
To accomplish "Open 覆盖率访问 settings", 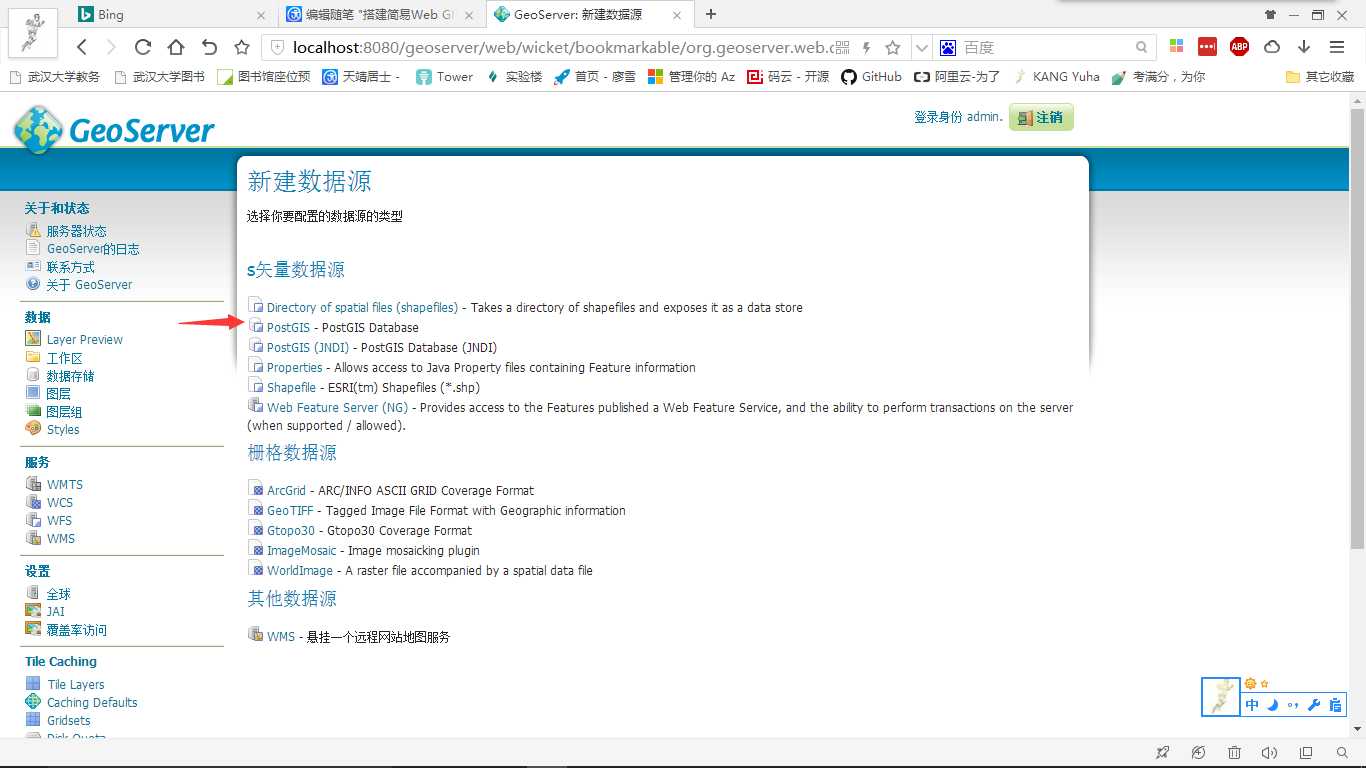I will pos(77,630).
